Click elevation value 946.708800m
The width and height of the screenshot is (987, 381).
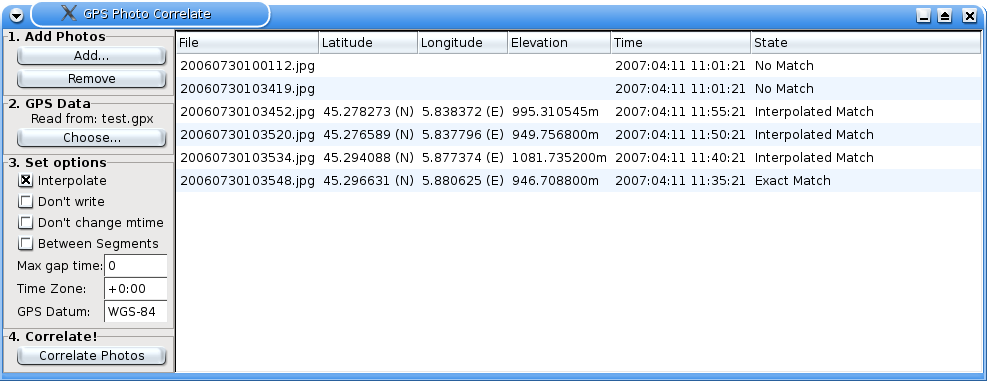tap(555, 181)
